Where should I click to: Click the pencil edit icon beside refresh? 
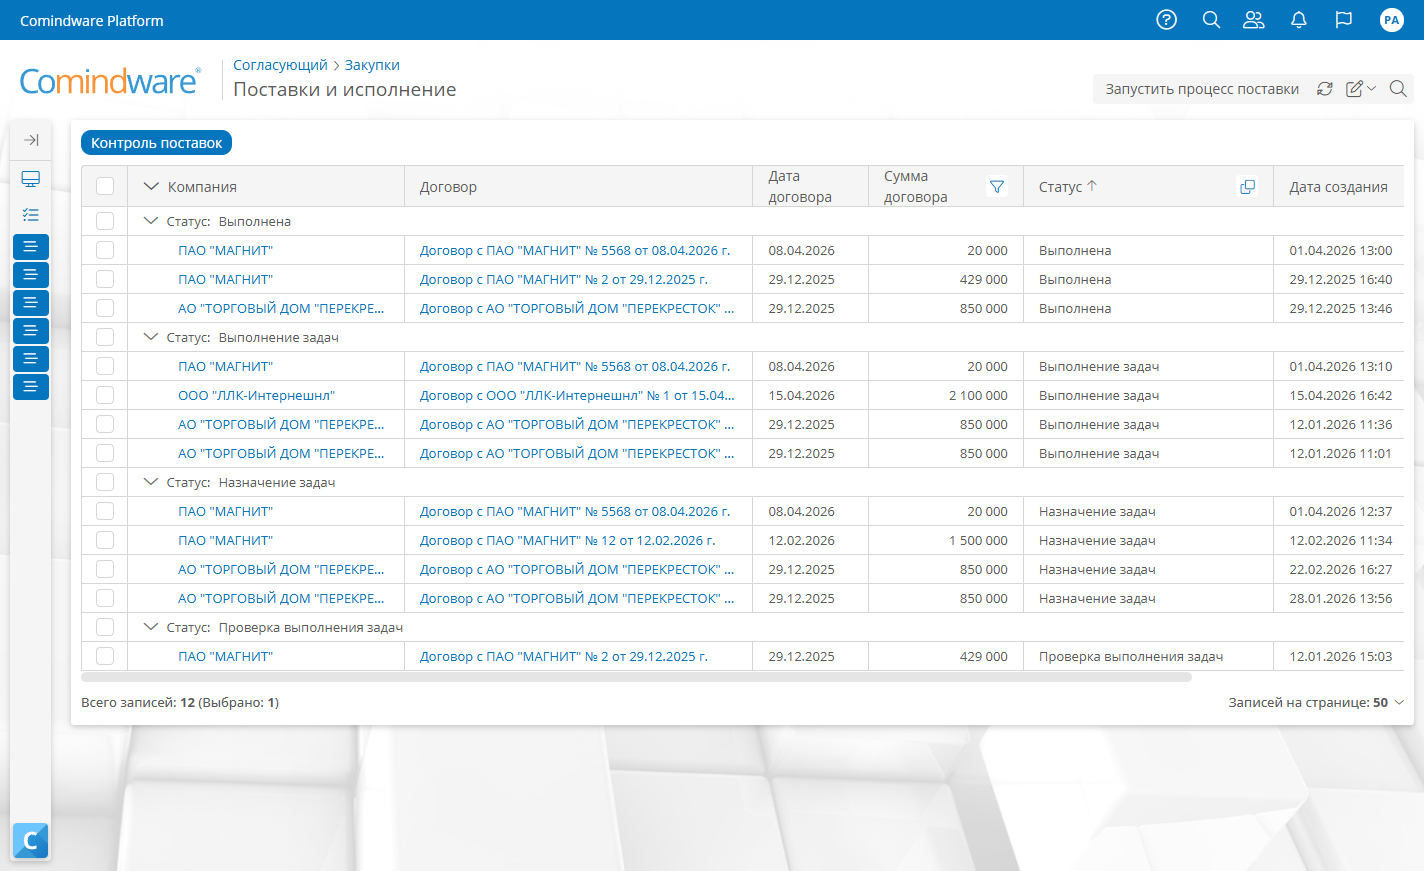tap(1354, 89)
